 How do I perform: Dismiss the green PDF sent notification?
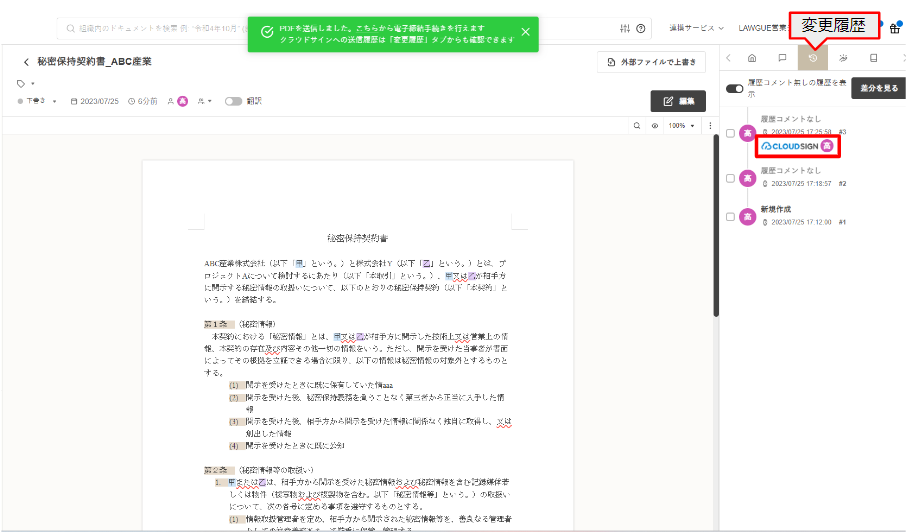click(525, 32)
